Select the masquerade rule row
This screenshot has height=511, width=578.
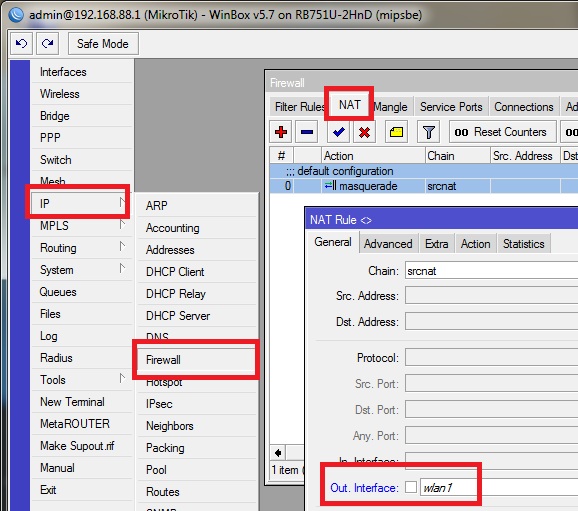424,186
